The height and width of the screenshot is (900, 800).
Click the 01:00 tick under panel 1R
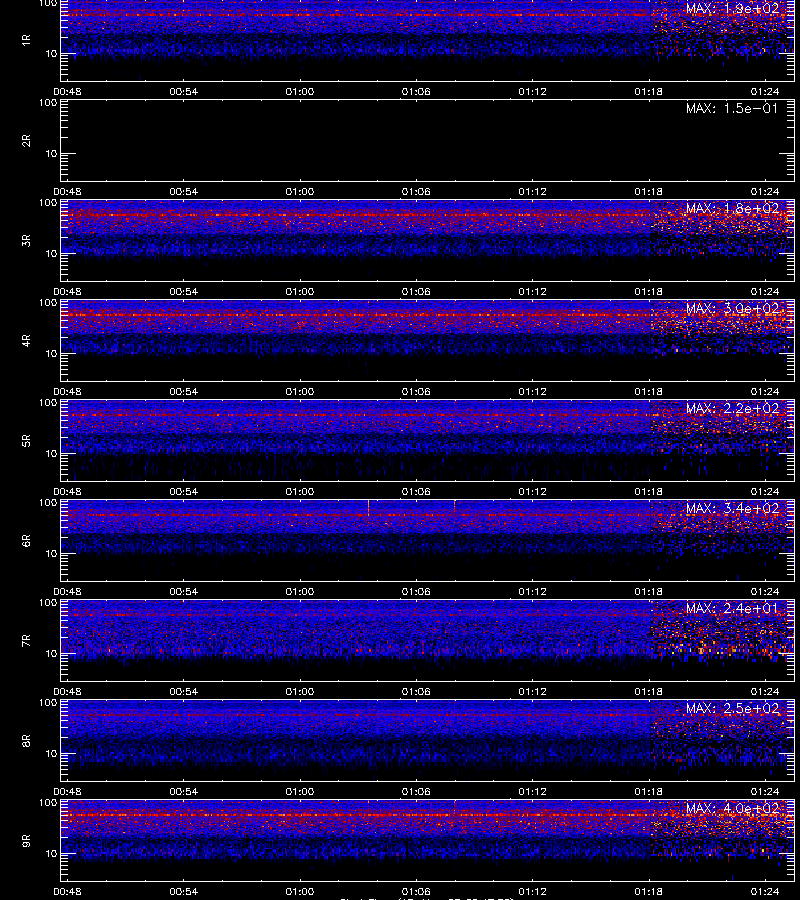300,91
